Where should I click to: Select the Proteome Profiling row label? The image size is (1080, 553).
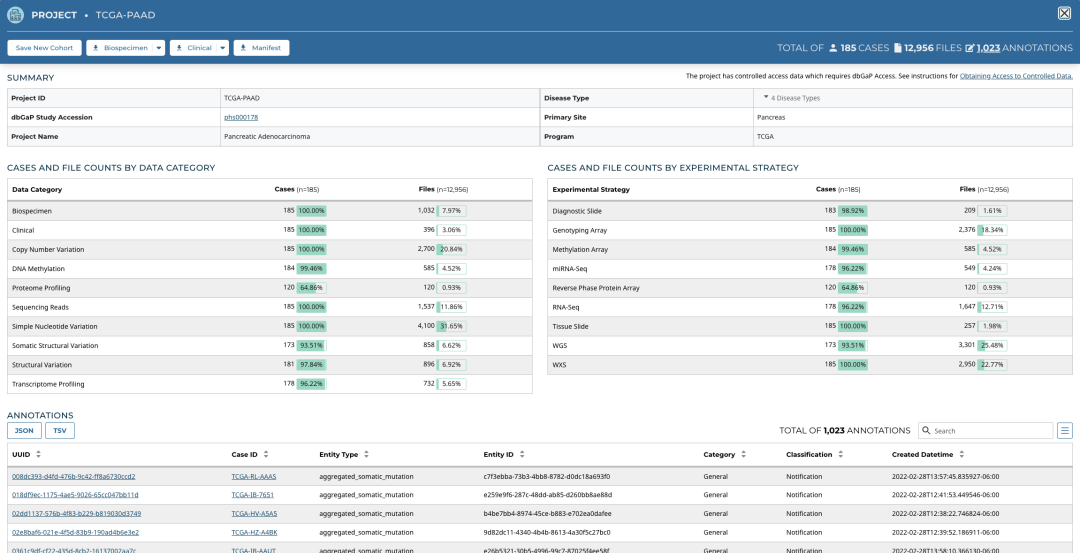coord(41,288)
